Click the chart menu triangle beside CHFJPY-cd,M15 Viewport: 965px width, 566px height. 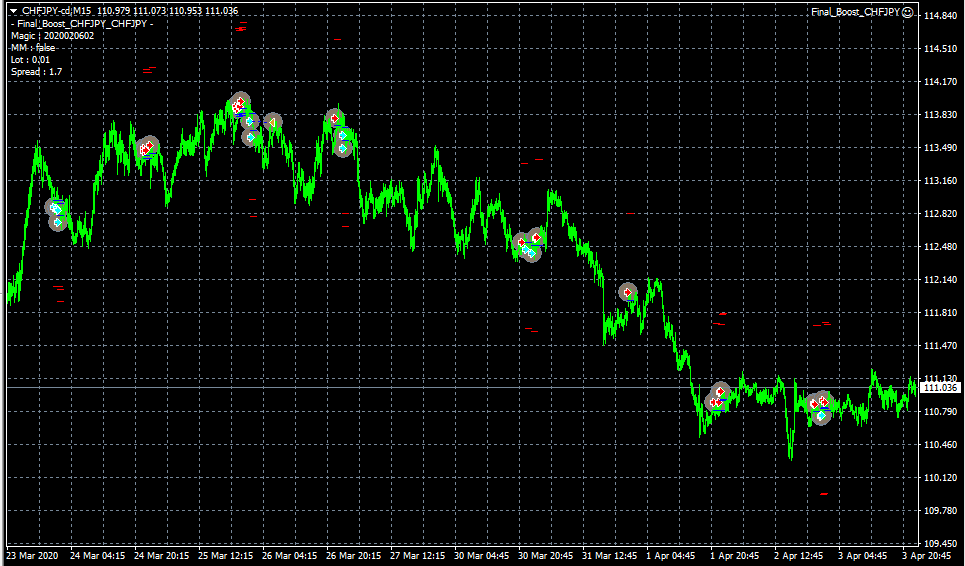[14, 11]
